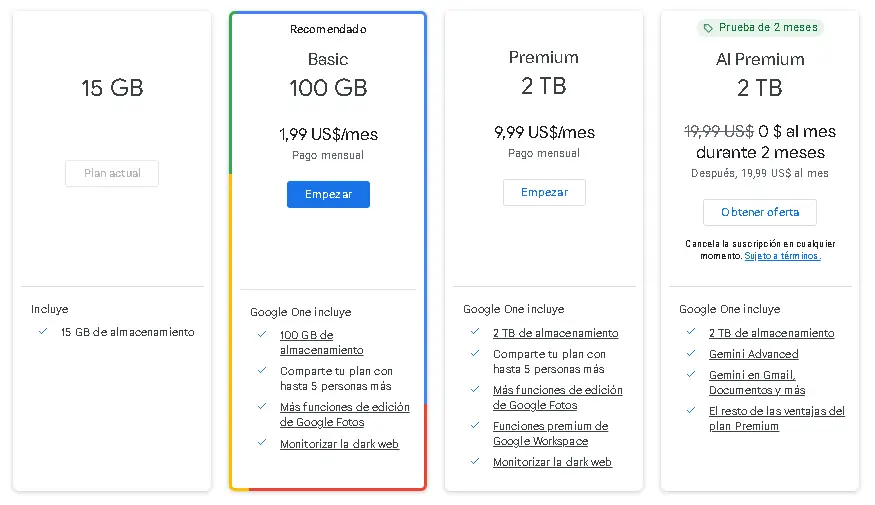Open El resto de las ventajas del plan Premium
The image size is (875, 505).
pyautogui.click(x=776, y=418)
